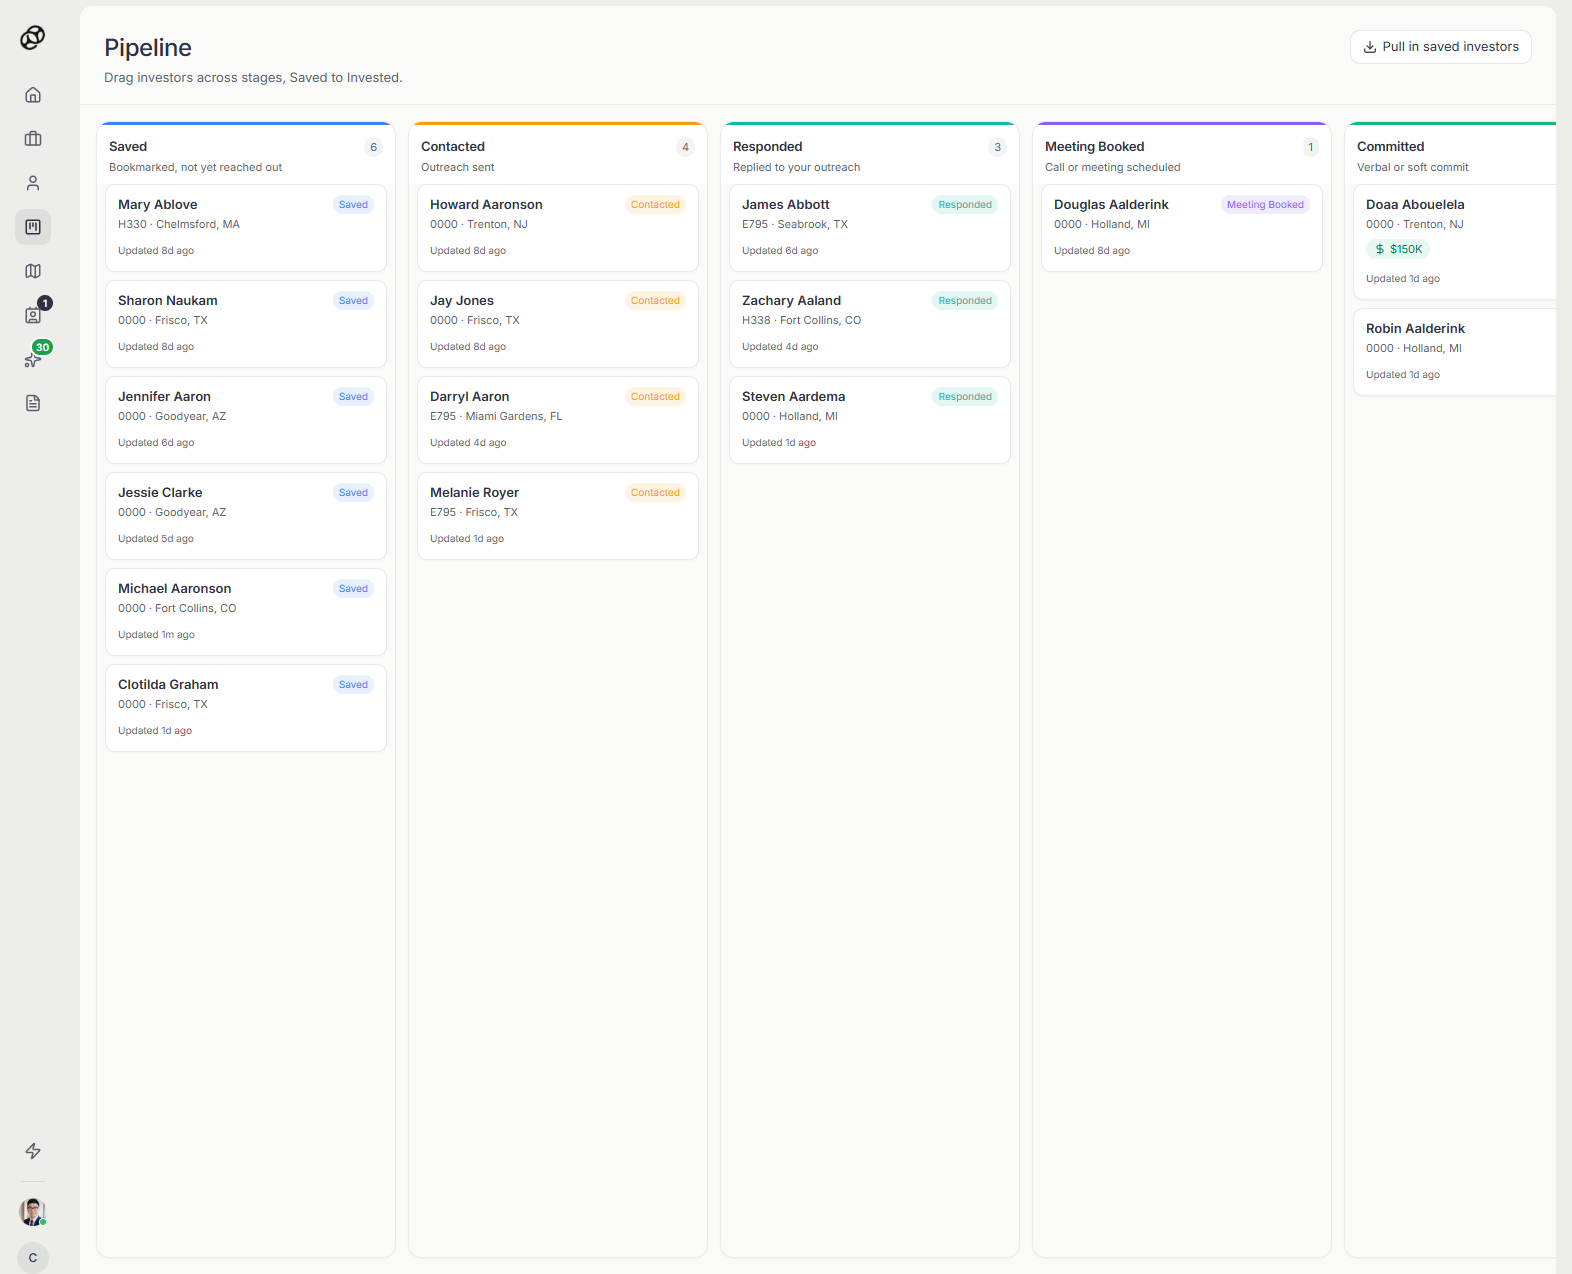Open the person profile sidebar icon
Image resolution: width=1572 pixels, height=1274 pixels.
[x=33, y=183]
